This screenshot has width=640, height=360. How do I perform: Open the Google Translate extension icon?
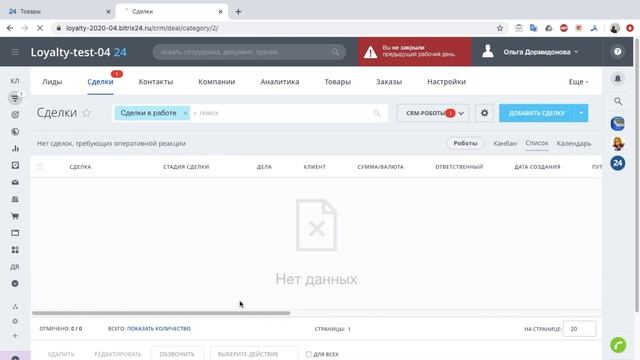pos(533,28)
